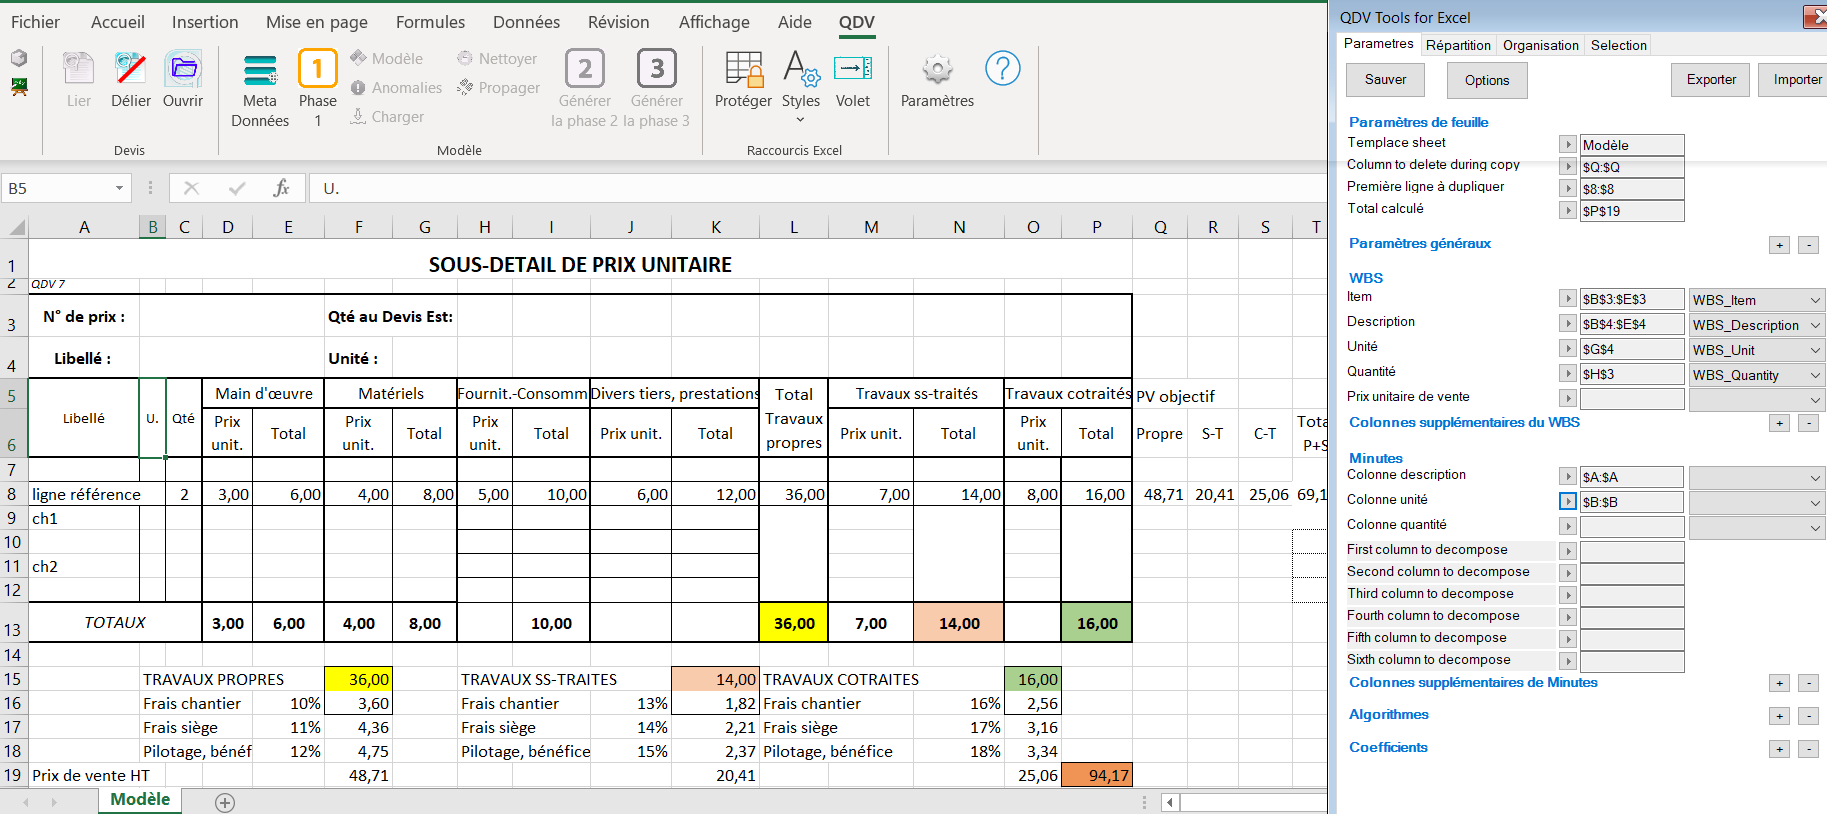Click the Colonne description field $A:$A
1827x814 pixels.
(1631, 477)
